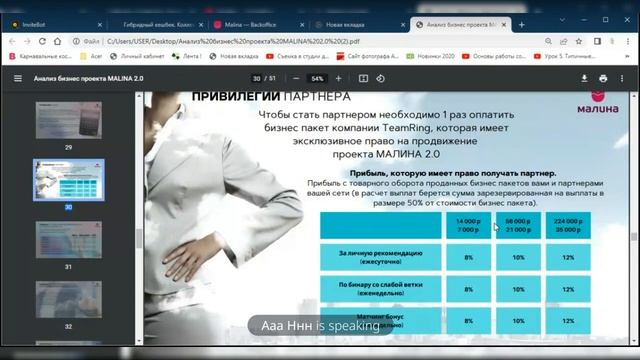Bookmark this page with the star icon
640x360 pixels.
579,41
